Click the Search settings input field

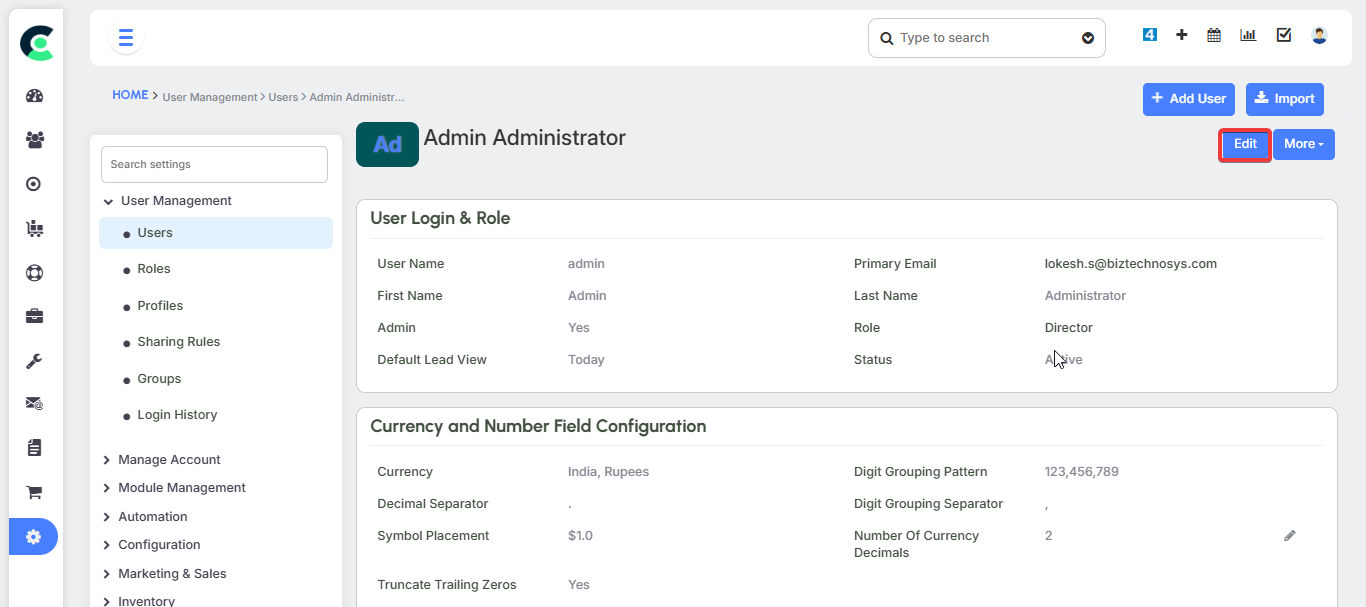214,165
